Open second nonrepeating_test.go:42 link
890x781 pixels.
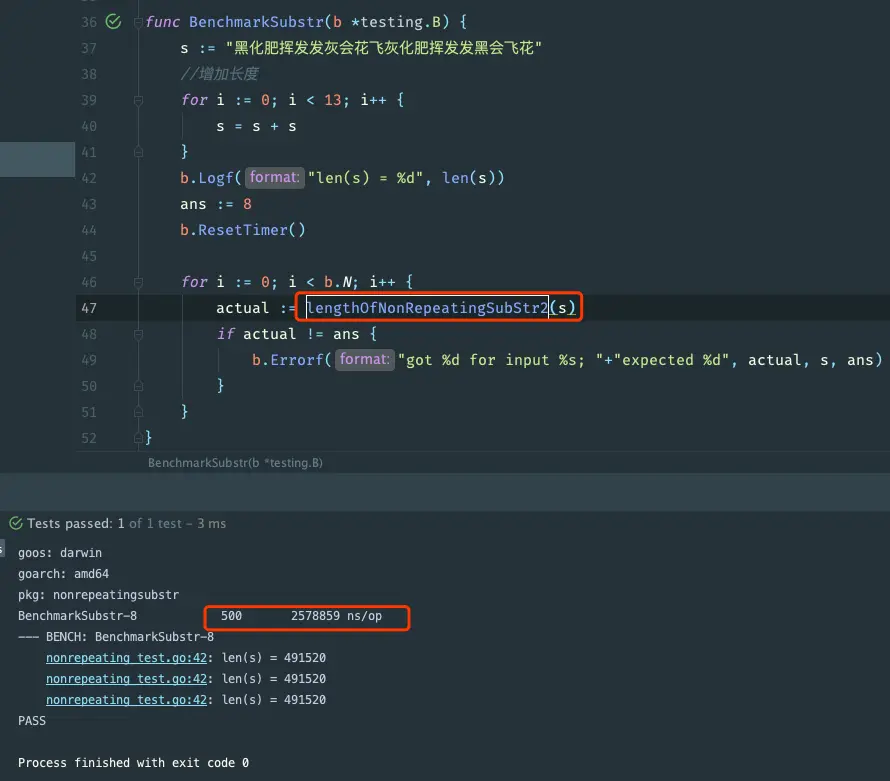tap(126, 679)
